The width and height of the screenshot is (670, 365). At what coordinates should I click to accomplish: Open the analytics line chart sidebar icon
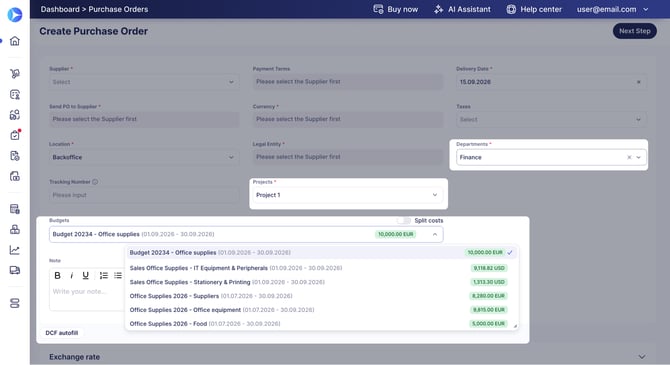click(x=15, y=250)
